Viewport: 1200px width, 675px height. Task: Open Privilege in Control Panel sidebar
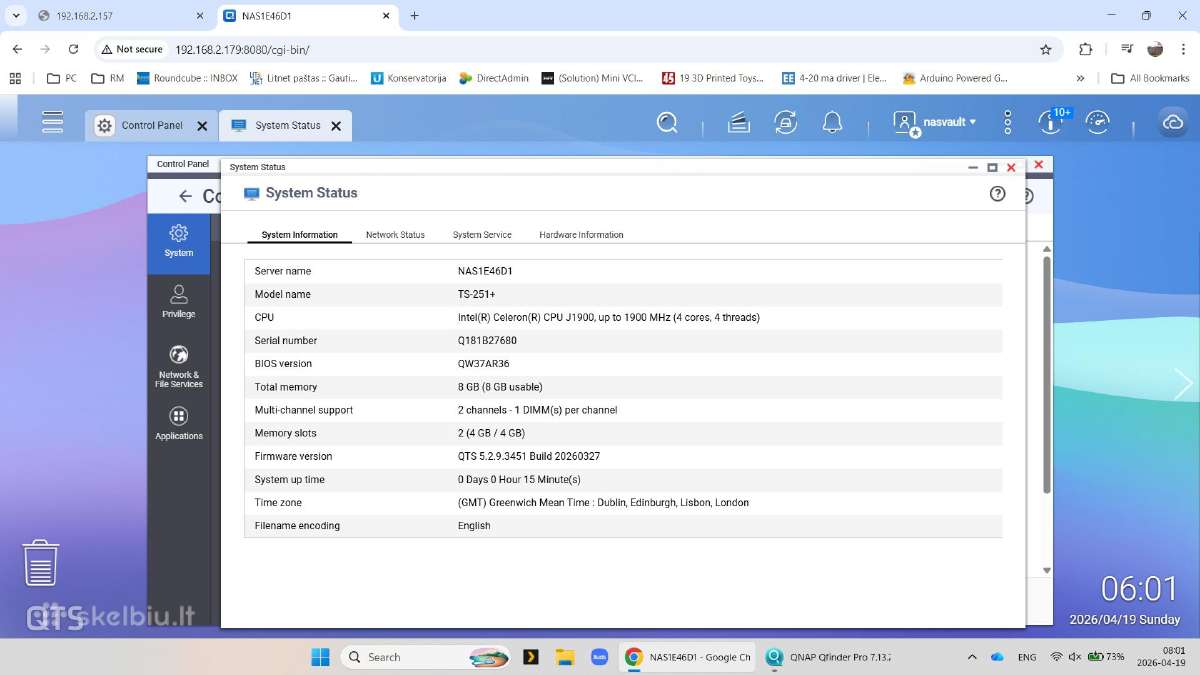click(179, 302)
